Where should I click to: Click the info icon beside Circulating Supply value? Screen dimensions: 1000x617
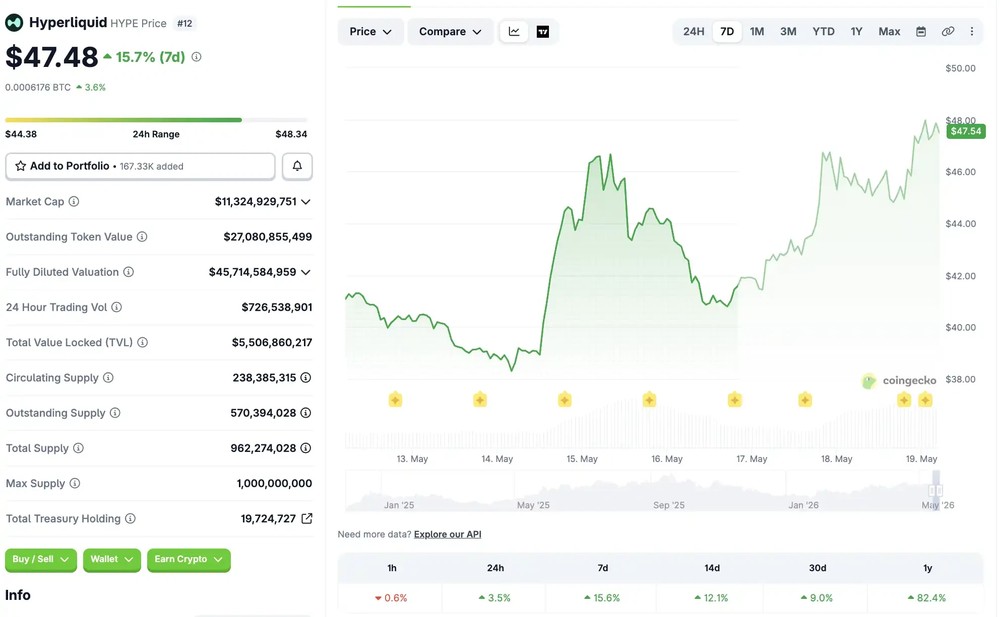pos(306,378)
